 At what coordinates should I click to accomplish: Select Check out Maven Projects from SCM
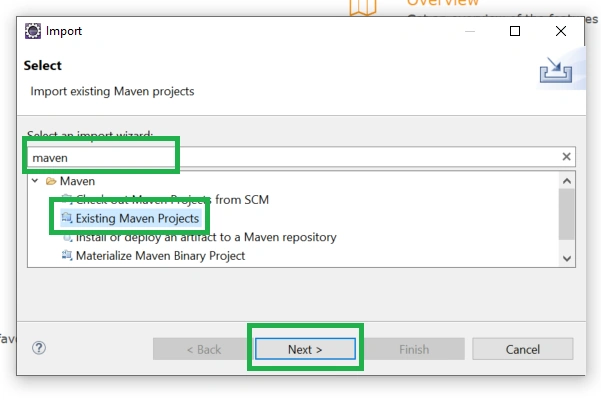pyautogui.click(x=172, y=200)
